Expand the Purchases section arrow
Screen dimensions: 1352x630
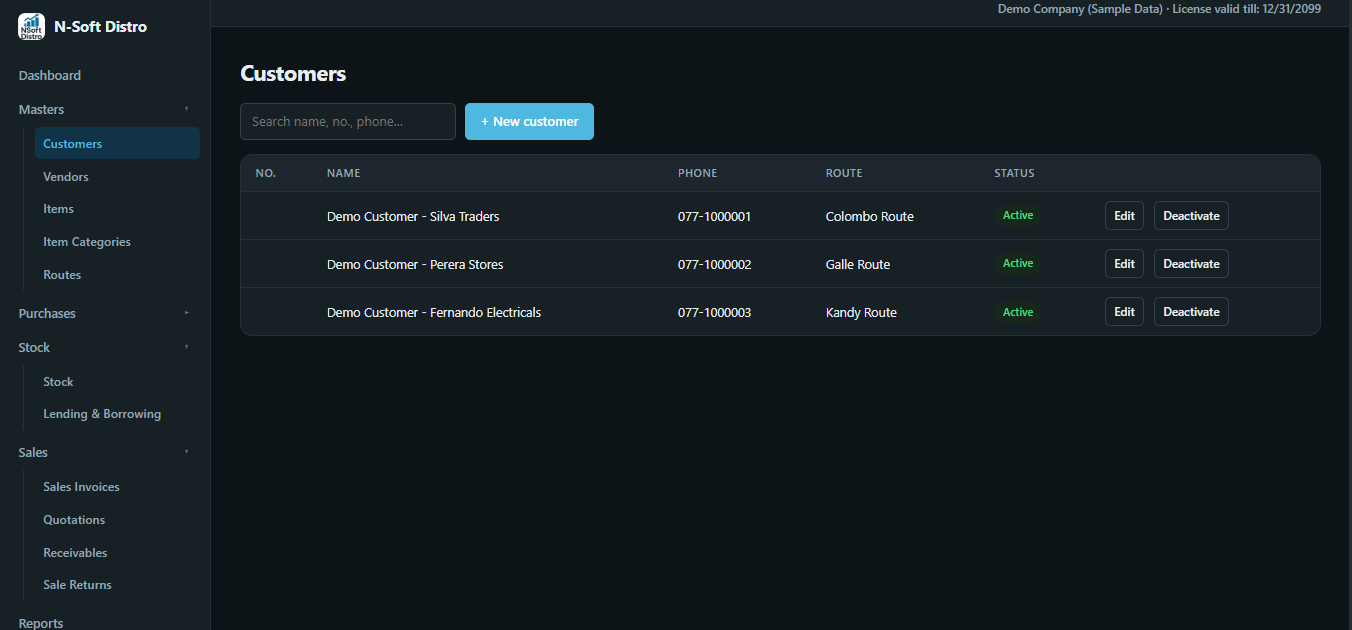point(186,313)
